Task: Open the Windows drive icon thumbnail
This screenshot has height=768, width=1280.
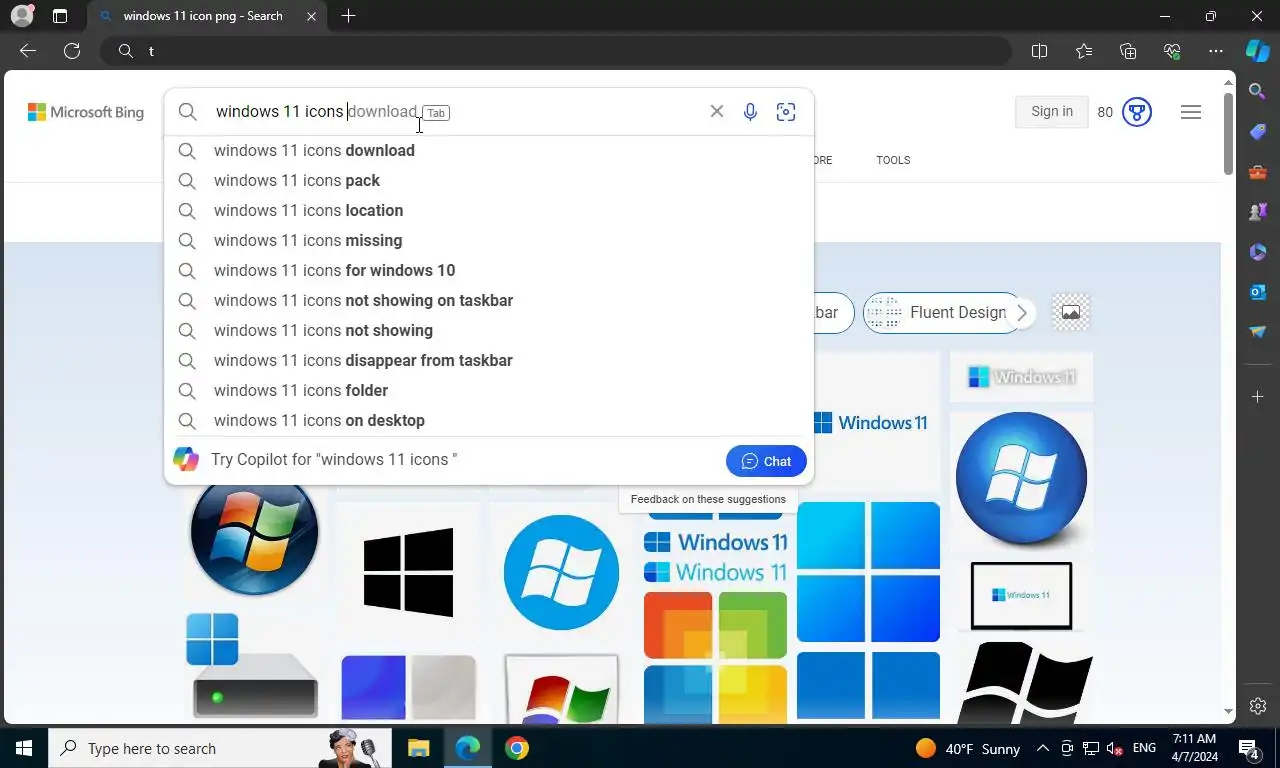Action: (x=254, y=665)
